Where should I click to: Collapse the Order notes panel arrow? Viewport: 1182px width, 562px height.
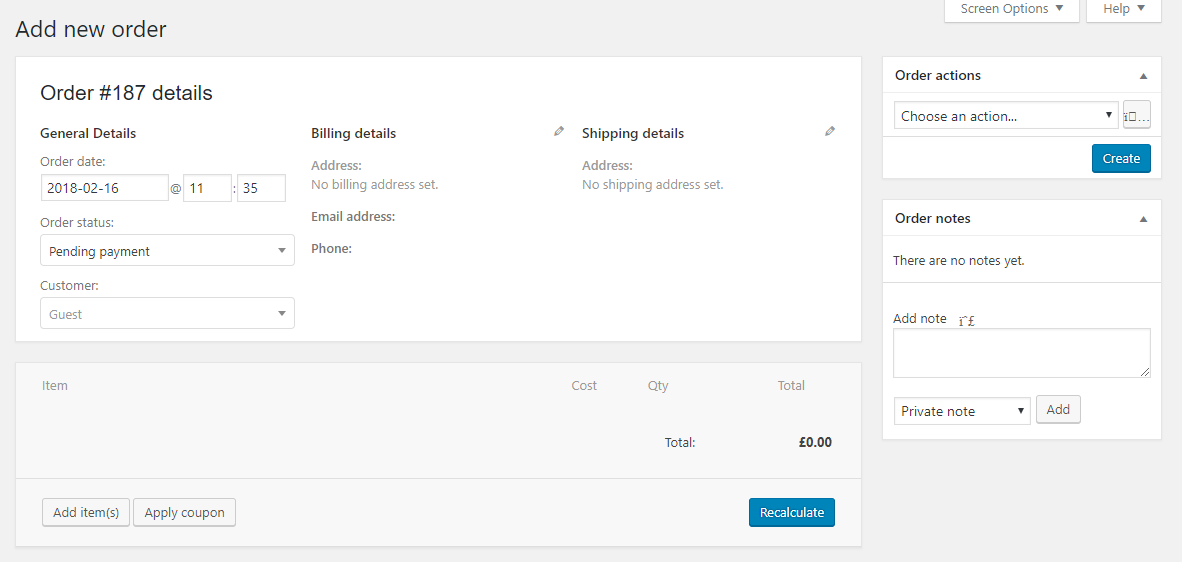click(x=1143, y=219)
